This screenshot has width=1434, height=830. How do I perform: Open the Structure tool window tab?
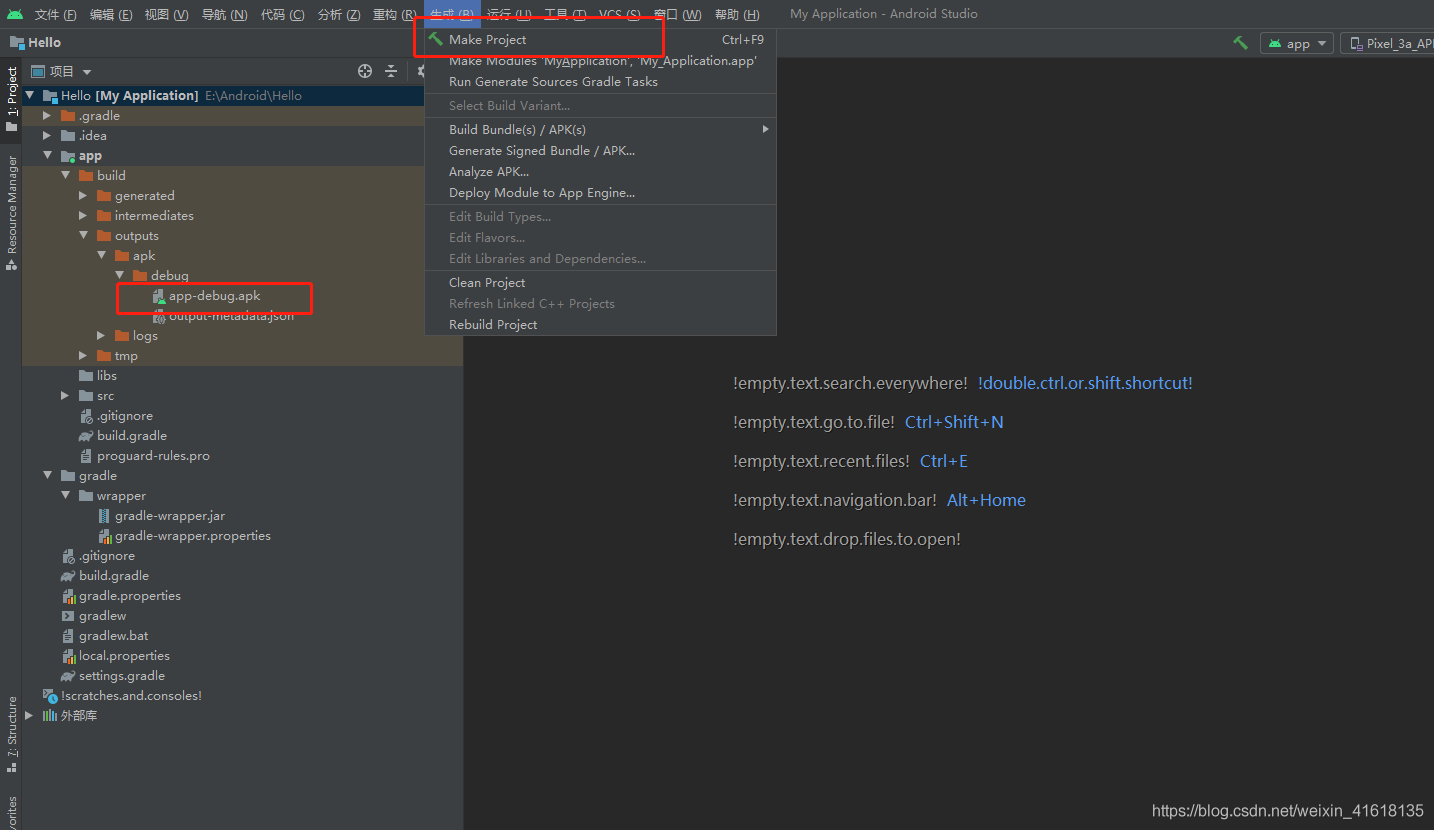pos(12,734)
